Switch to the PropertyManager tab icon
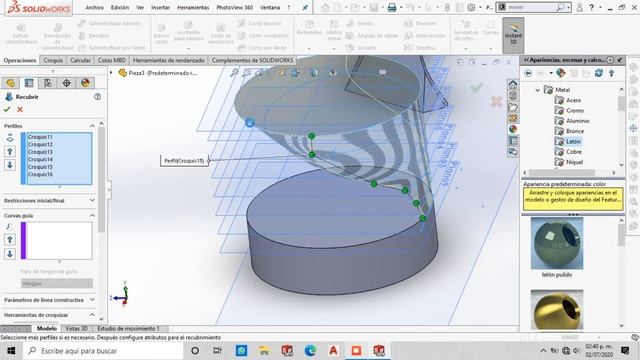 [x=29, y=83]
